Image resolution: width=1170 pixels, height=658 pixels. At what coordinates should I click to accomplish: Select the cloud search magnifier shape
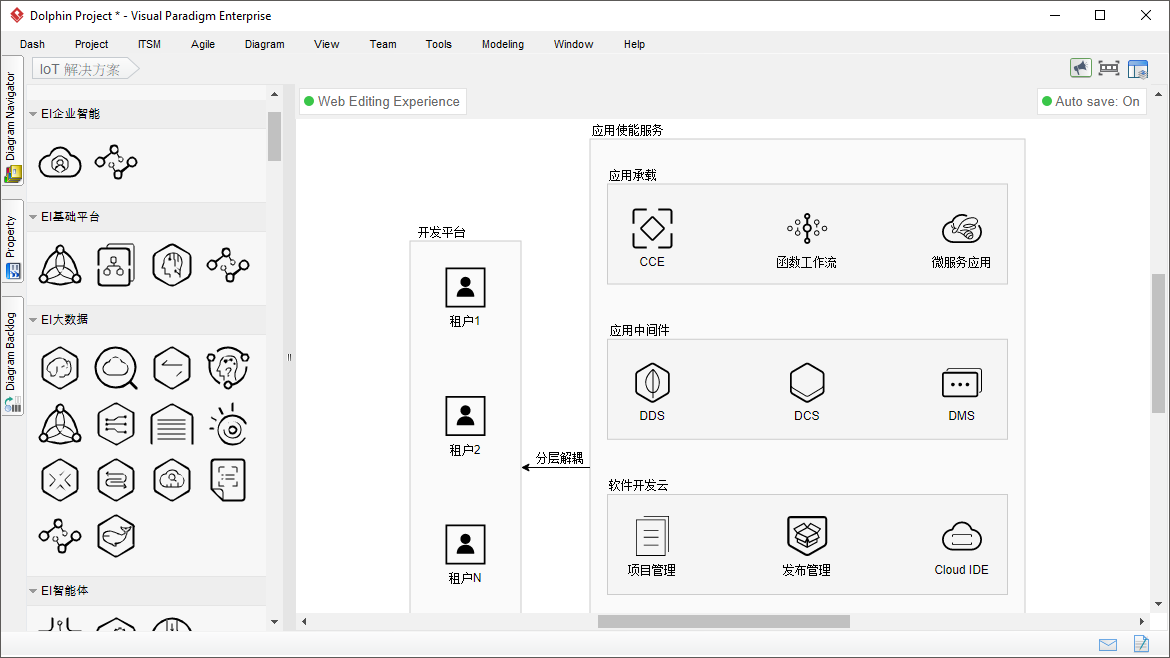click(116, 368)
